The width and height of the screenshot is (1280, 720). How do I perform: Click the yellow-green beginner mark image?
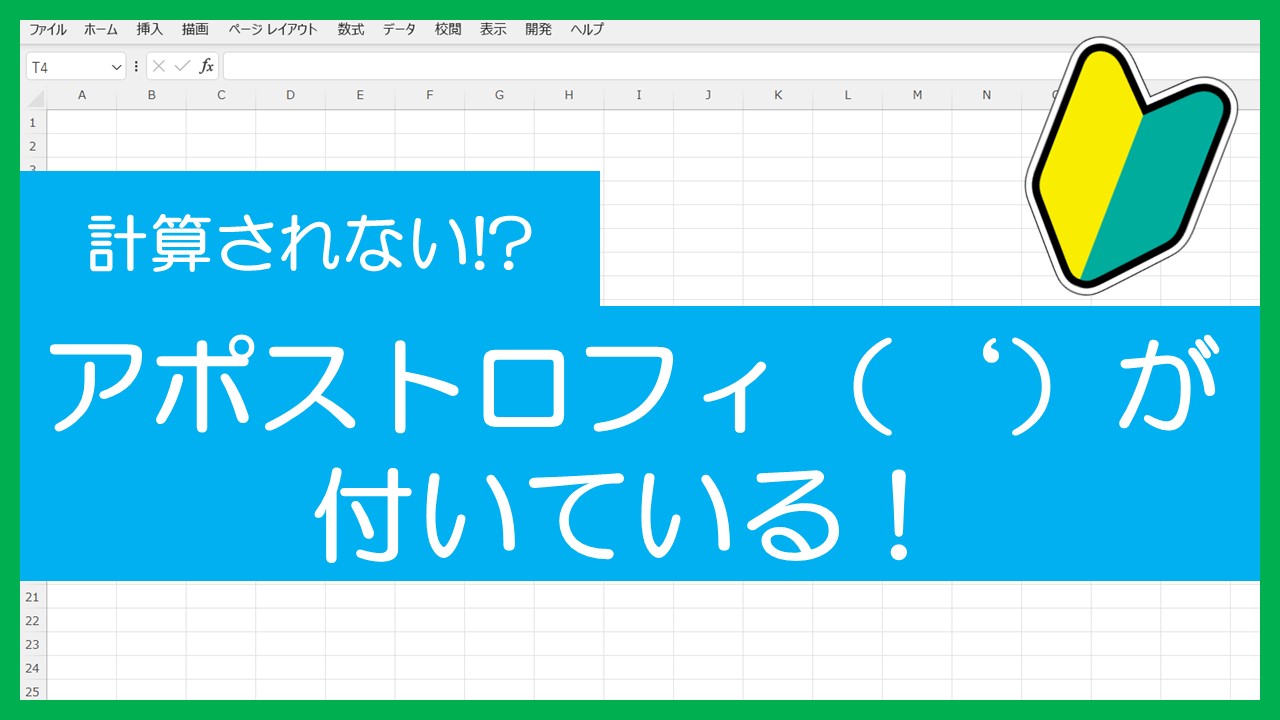[1131, 165]
